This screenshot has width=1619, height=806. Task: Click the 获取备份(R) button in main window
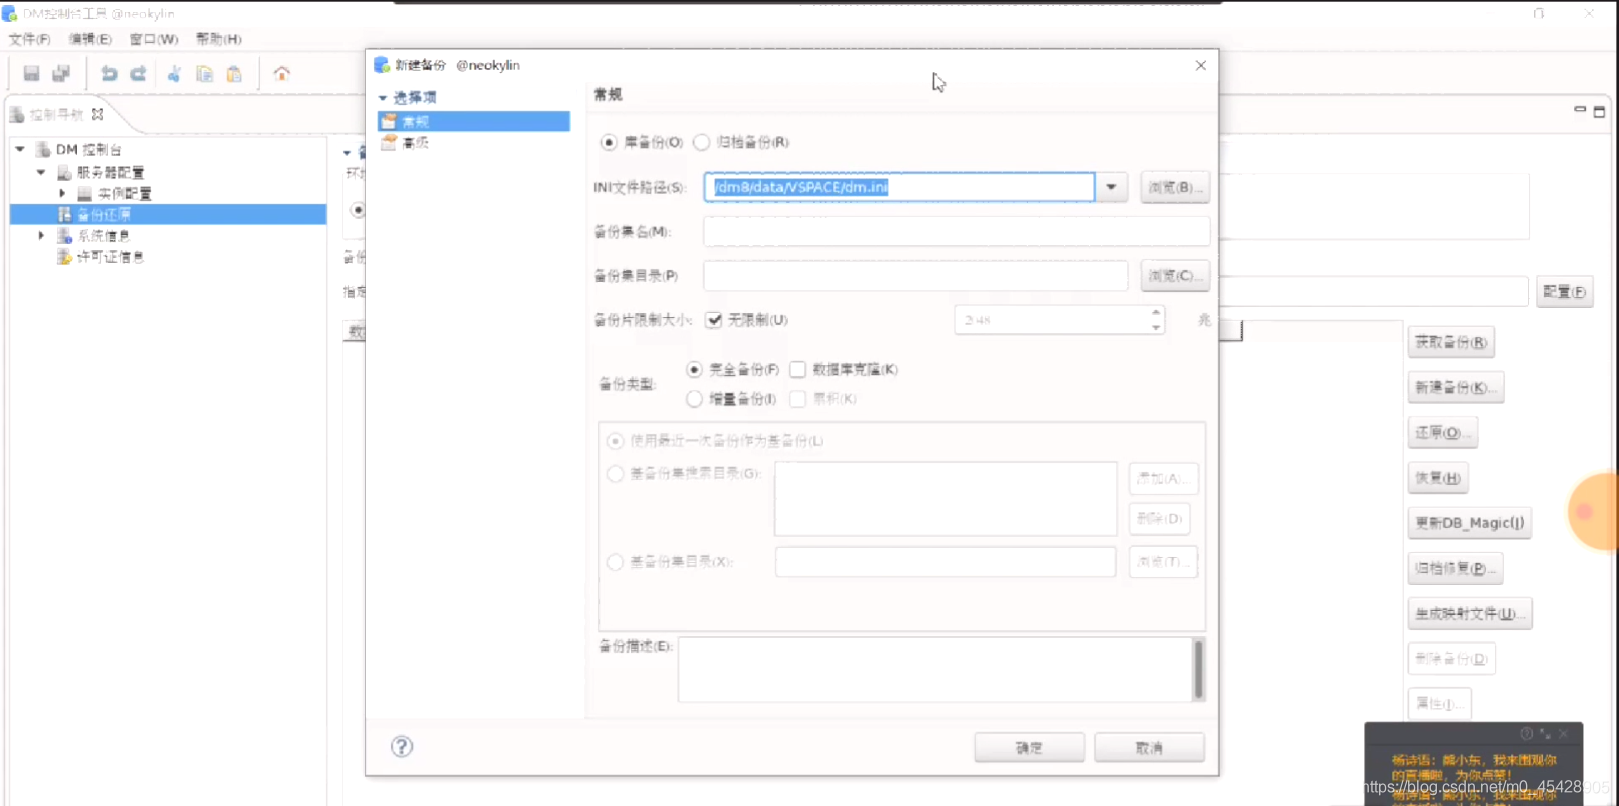1451,342
